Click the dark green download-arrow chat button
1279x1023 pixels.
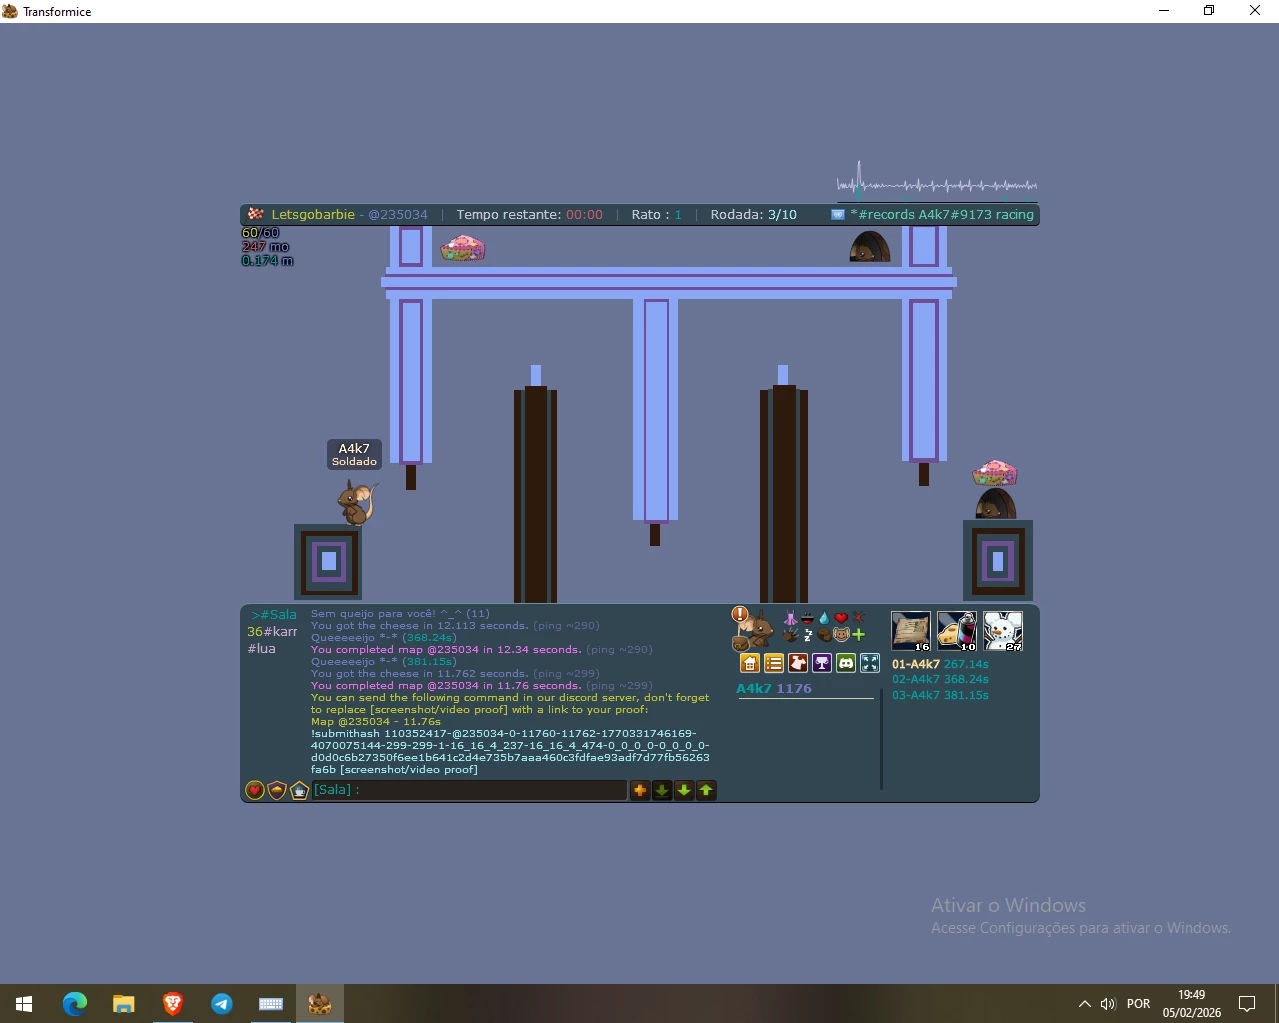tap(662, 790)
